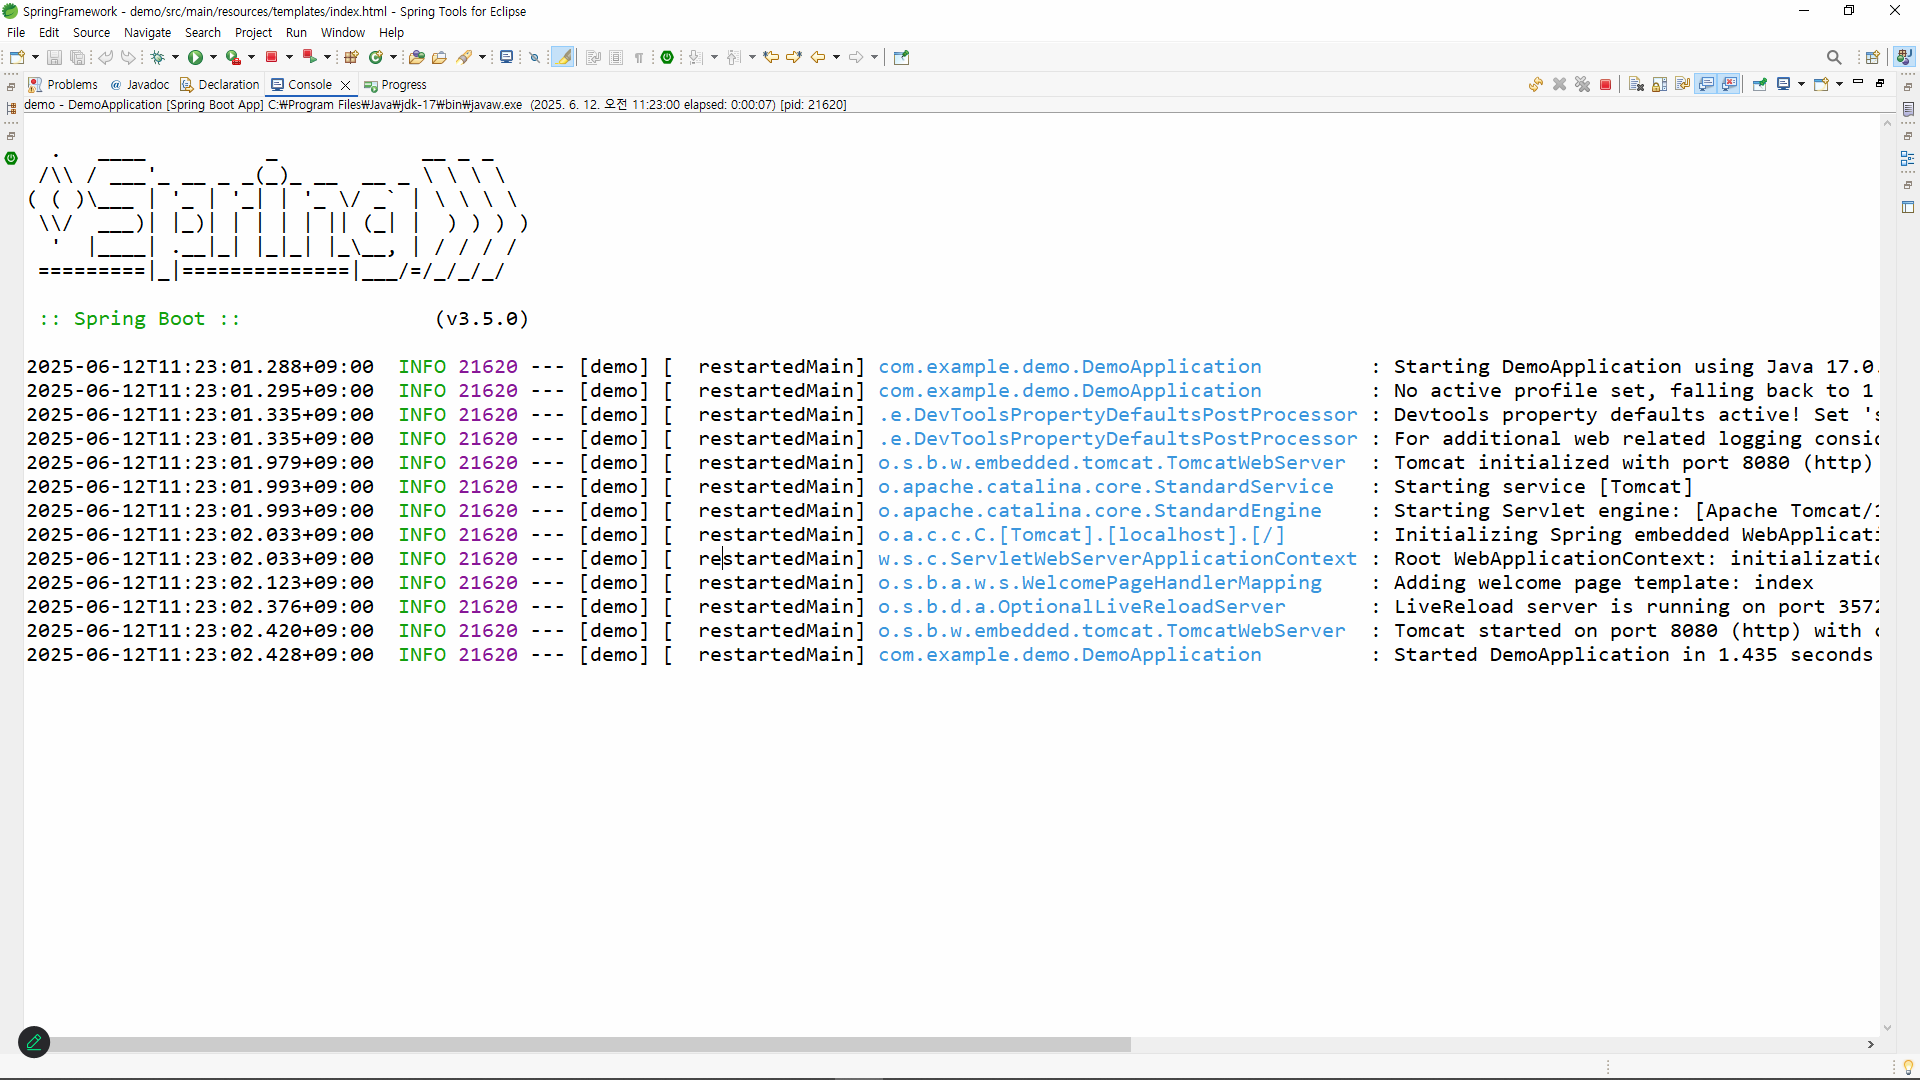Click the red Stop application icon in main toolbar
The image size is (1920, 1080).
pos(271,57)
